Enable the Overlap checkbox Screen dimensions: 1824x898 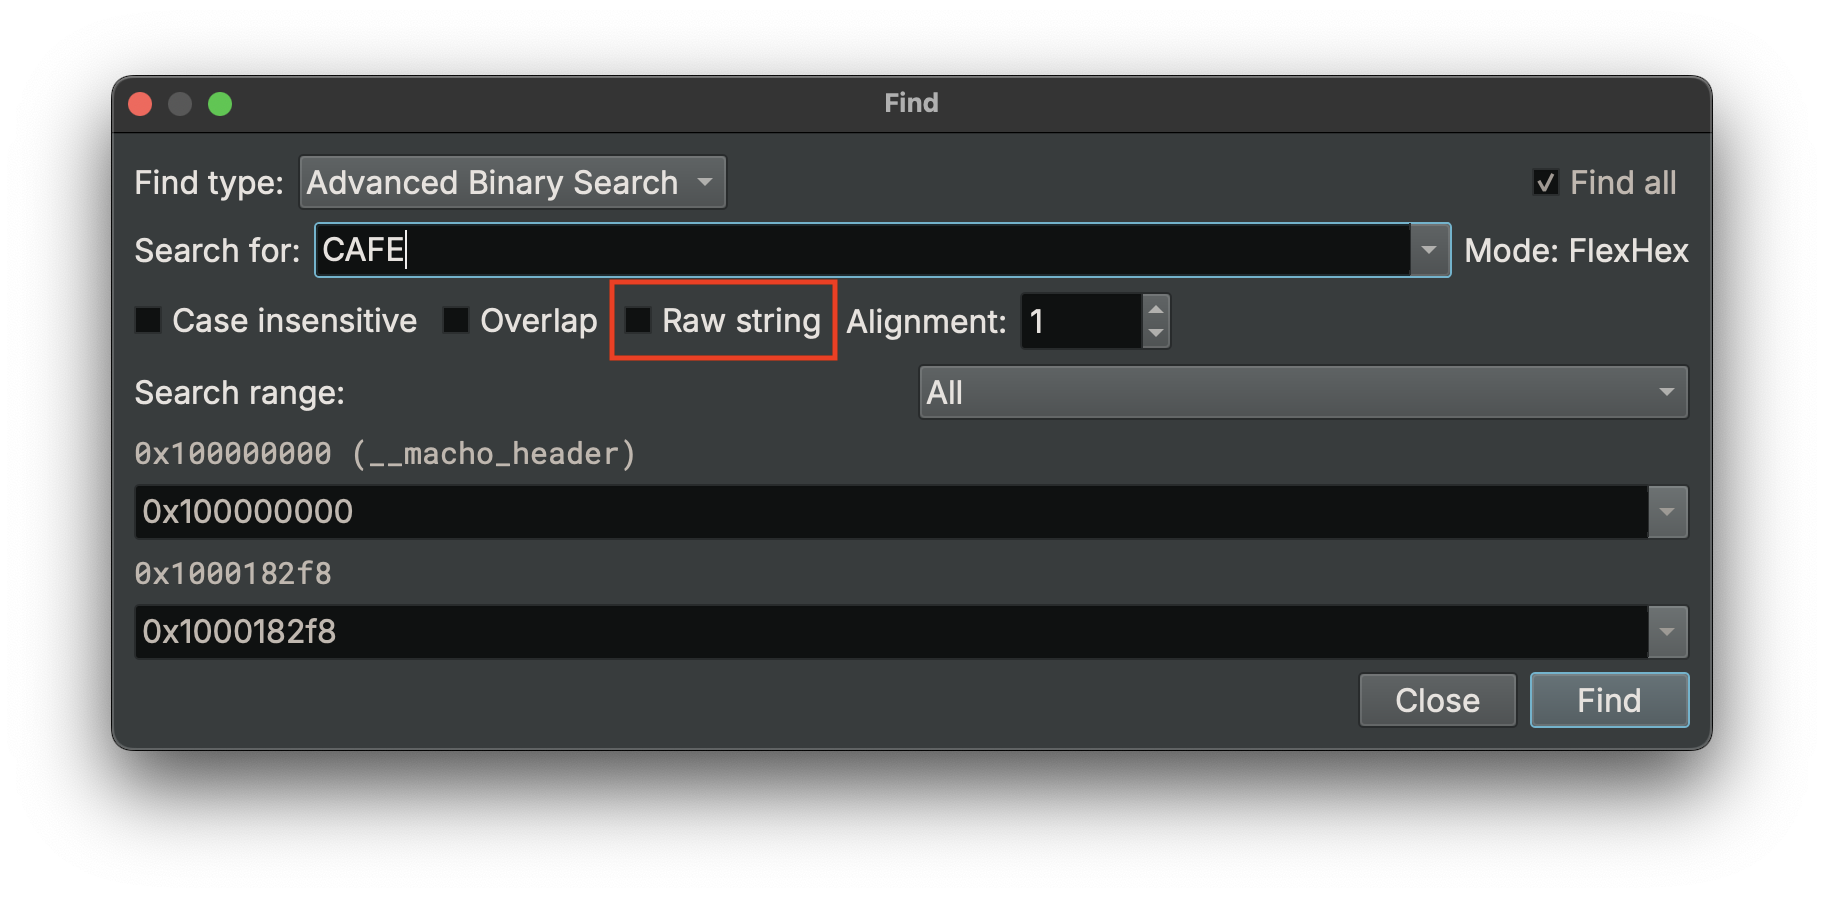point(456,320)
